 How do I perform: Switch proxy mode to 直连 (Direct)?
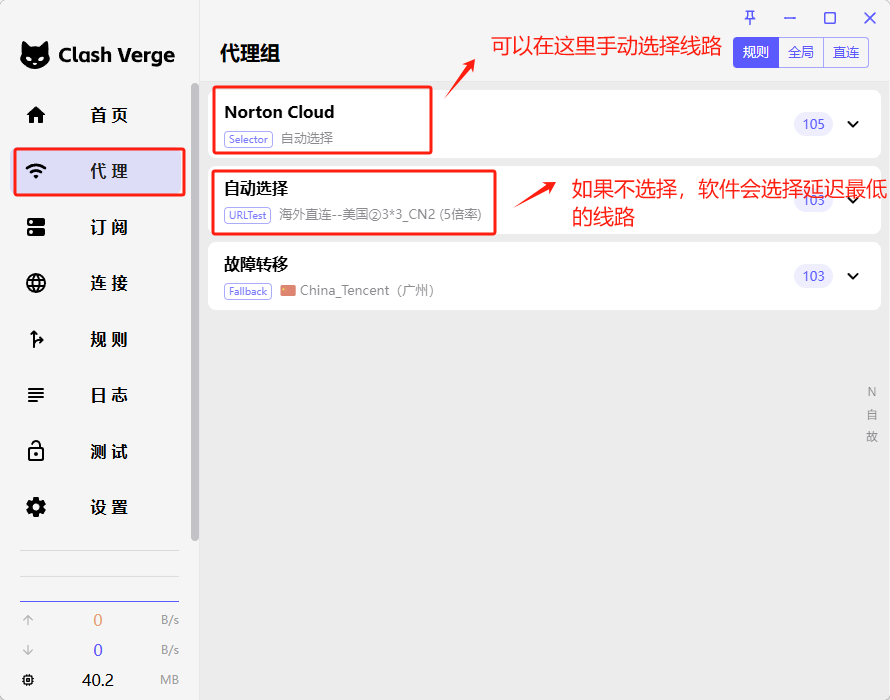(846, 53)
